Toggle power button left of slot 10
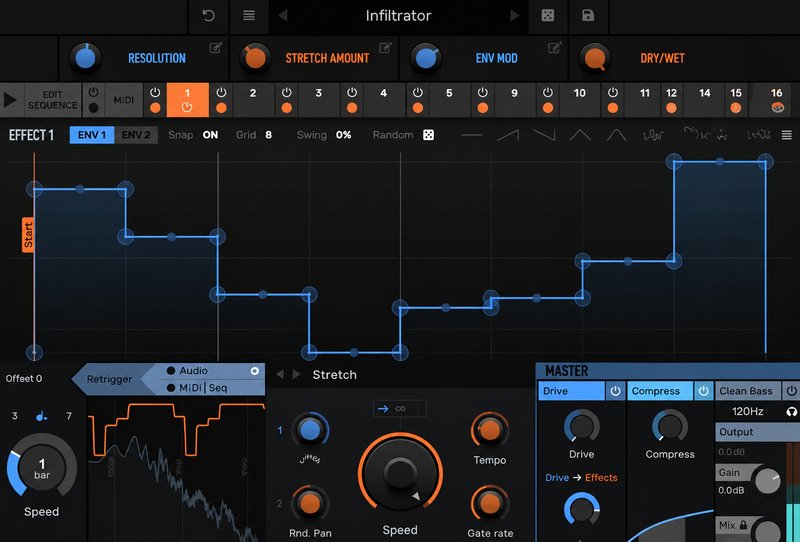The height and width of the screenshot is (542, 800). click(x=547, y=93)
